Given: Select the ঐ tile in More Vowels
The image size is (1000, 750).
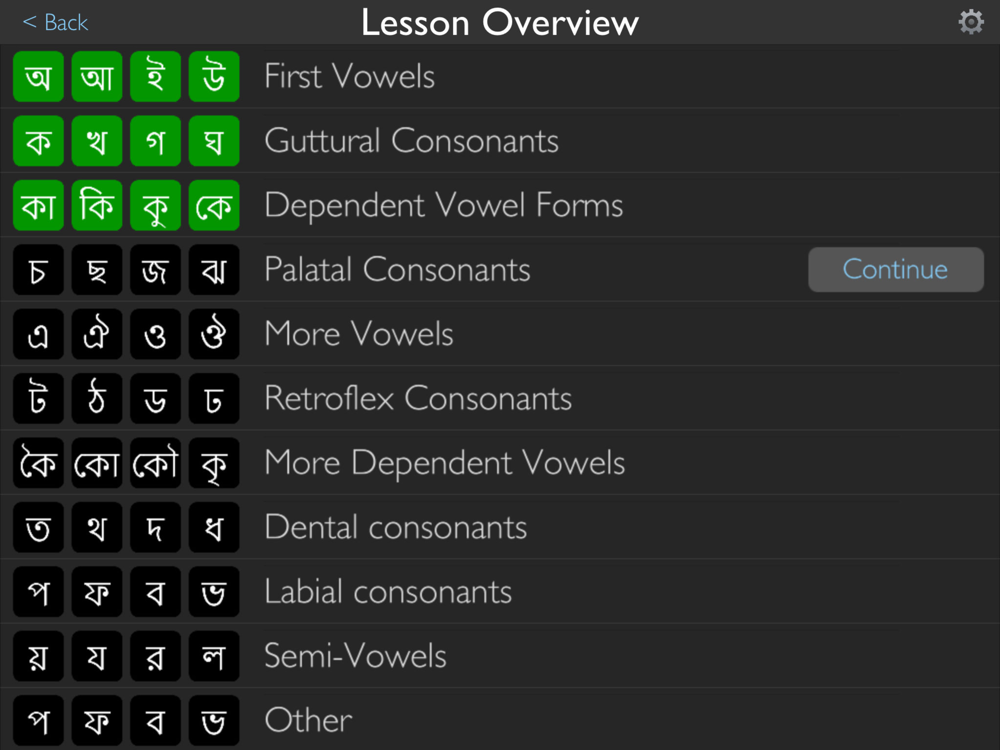Looking at the screenshot, I should click(97, 334).
